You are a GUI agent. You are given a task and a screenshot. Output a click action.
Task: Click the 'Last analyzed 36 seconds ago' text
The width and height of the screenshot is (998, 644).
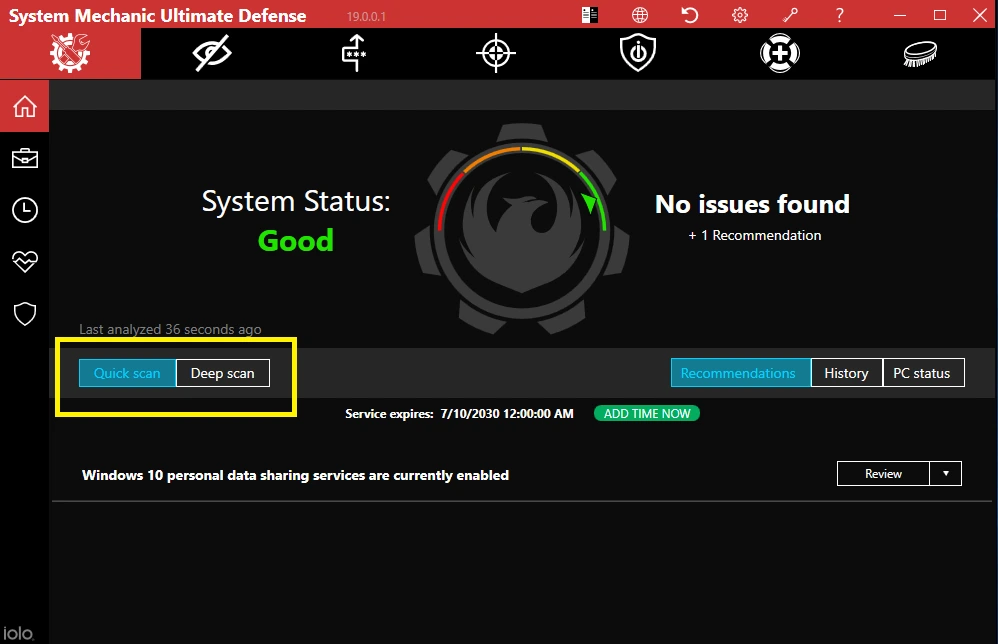(x=170, y=329)
